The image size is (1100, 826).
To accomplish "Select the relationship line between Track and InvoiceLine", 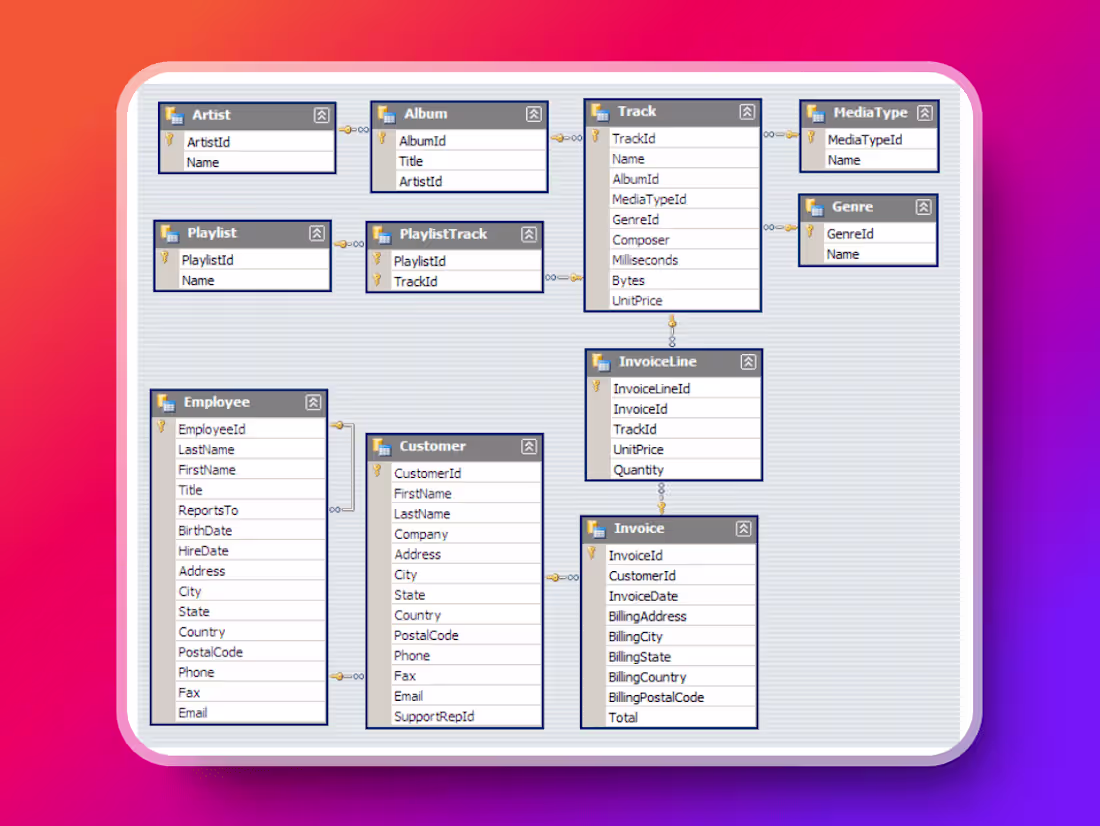I will [x=672, y=330].
